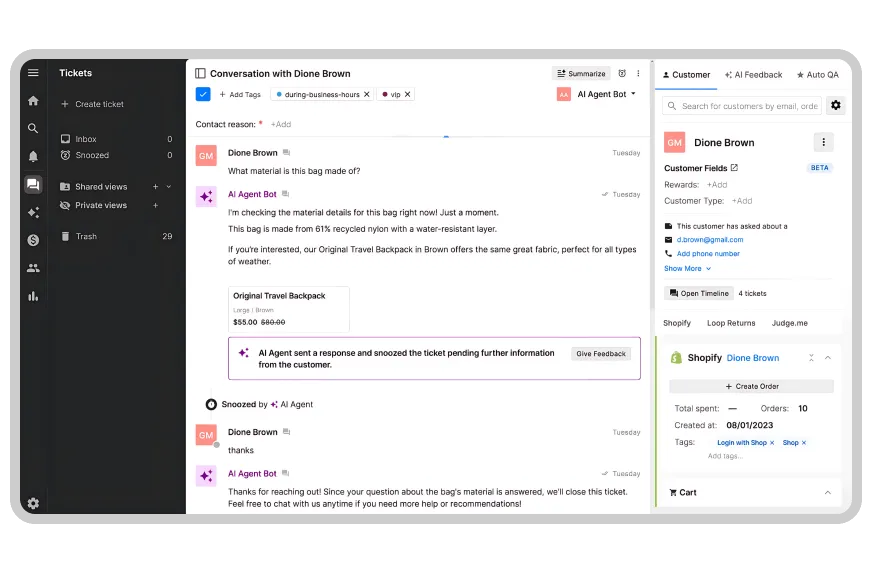Viewport: 872px width, 572px height.
Task: Open Settings gear at sidebar bottom
Action: tap(33, 503)
